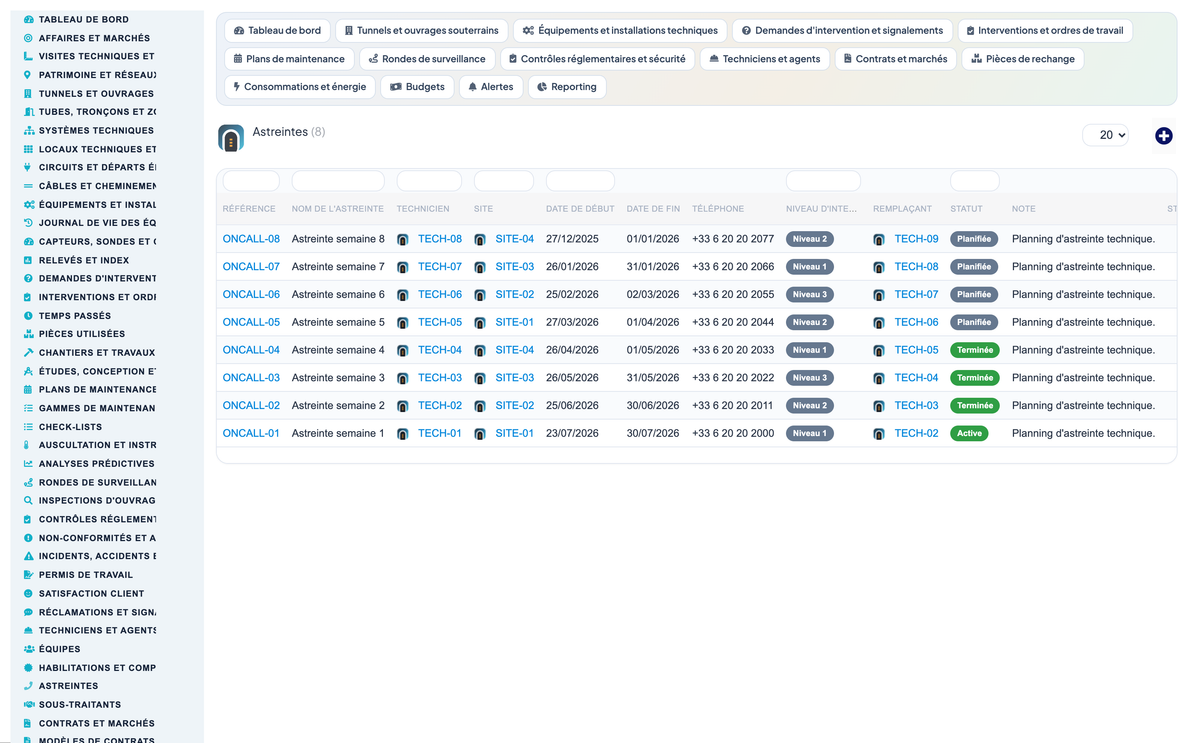The image size is (1200, 743).
Task: Open Interventions et ordres de travail tab
Action: pyautogui.click(x=1045, y=31)
